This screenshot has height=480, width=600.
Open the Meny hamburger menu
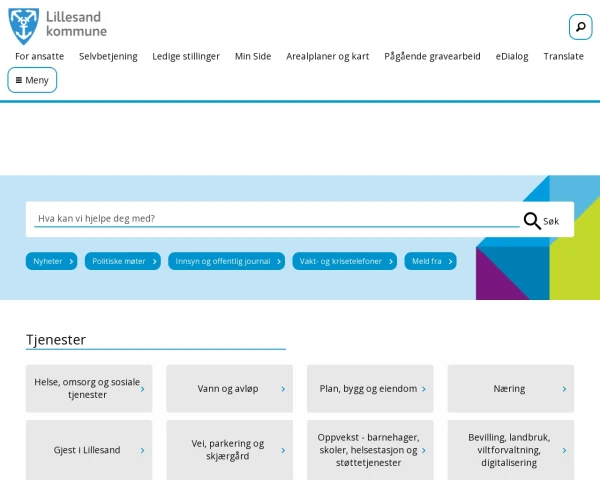click(32, 80)
